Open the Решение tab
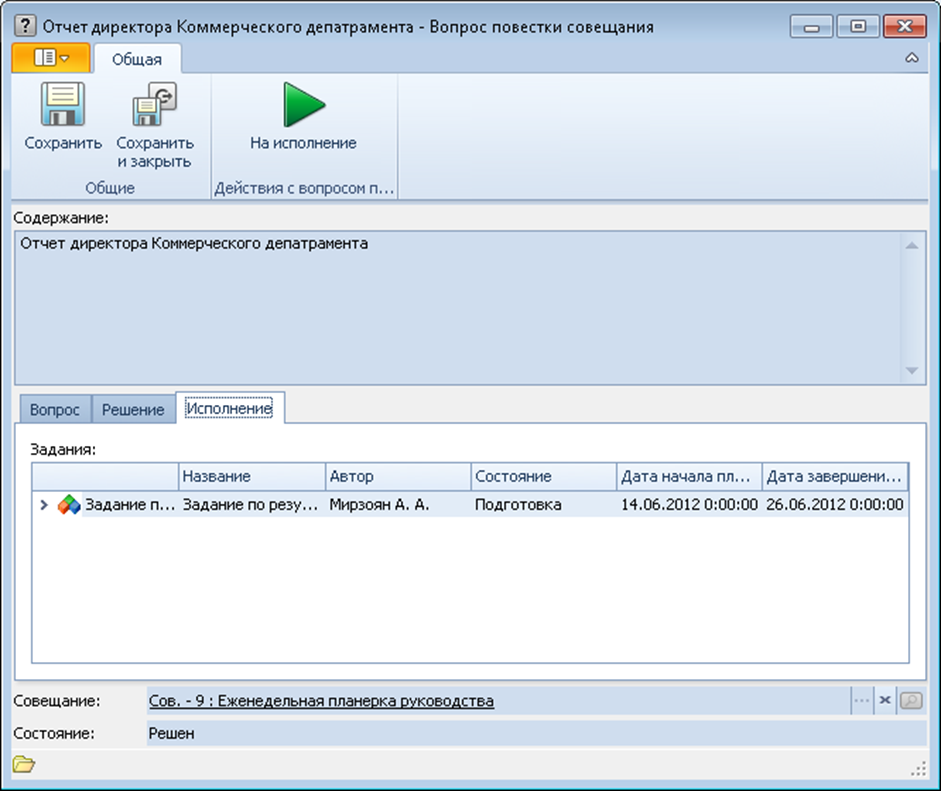The image size is (941, 791). [133, 409]
